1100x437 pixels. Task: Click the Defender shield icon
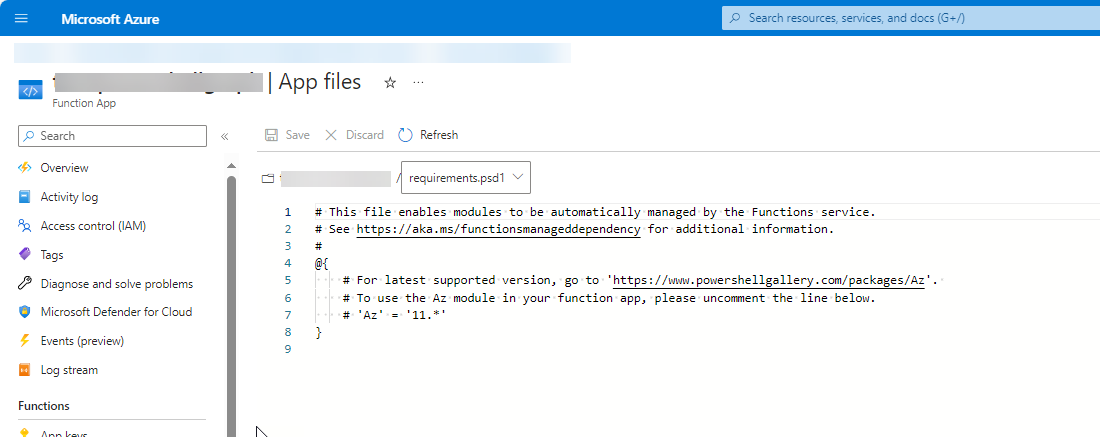coord(25,311)
